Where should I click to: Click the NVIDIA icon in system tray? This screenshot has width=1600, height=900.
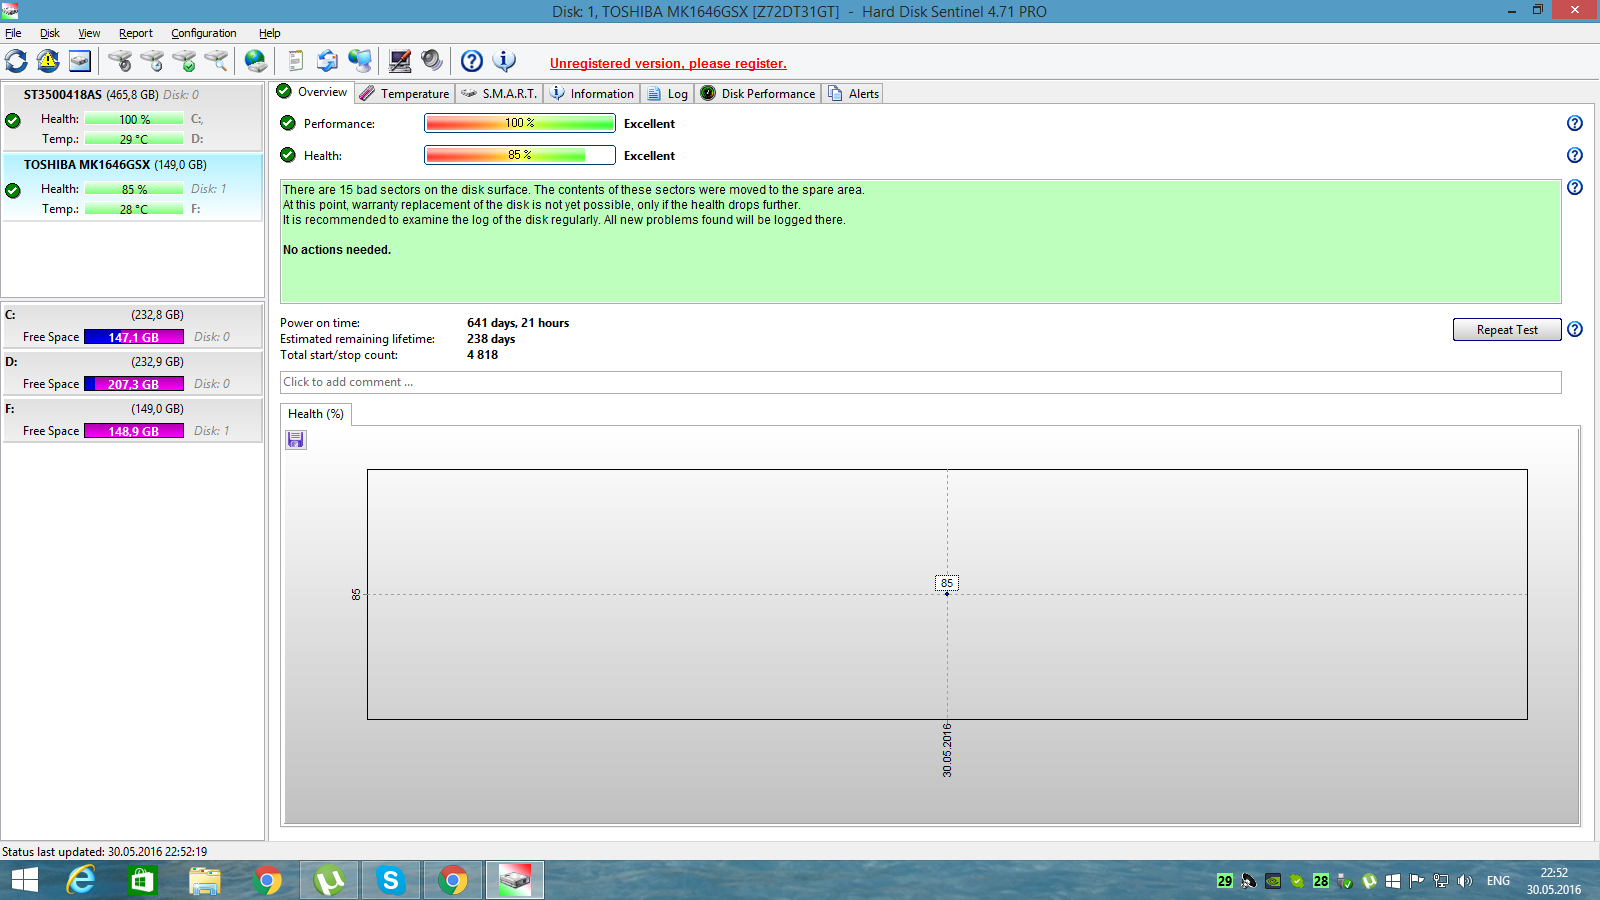[1273, 881]
